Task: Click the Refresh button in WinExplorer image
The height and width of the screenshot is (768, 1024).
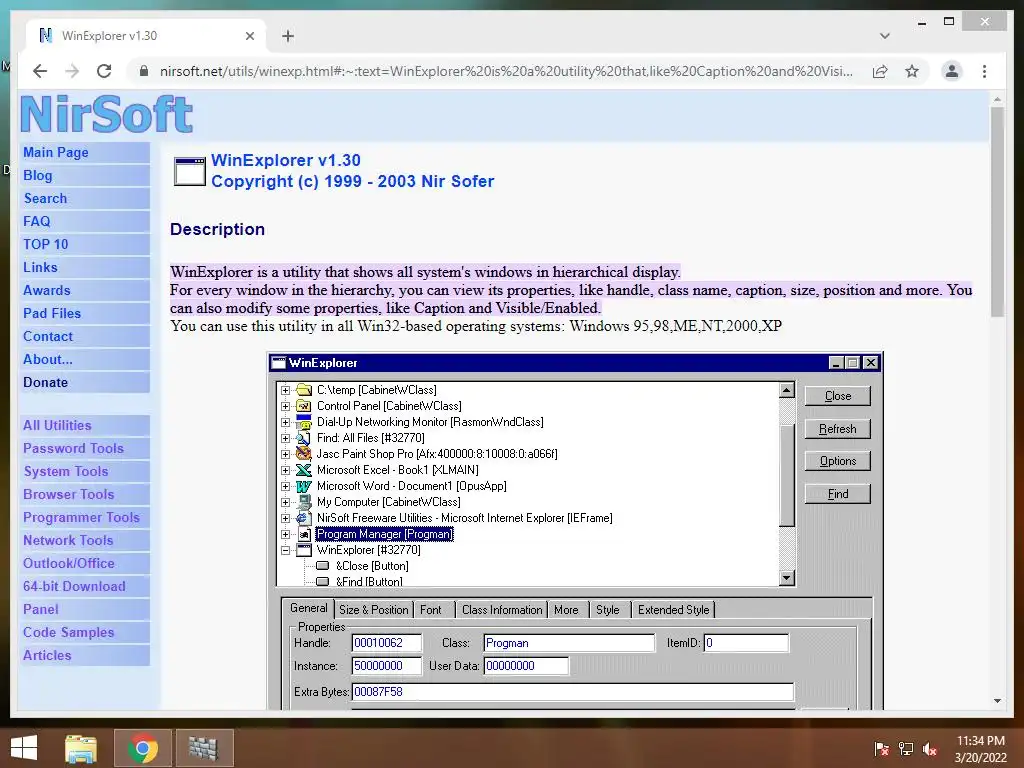Action: [838, 429]
